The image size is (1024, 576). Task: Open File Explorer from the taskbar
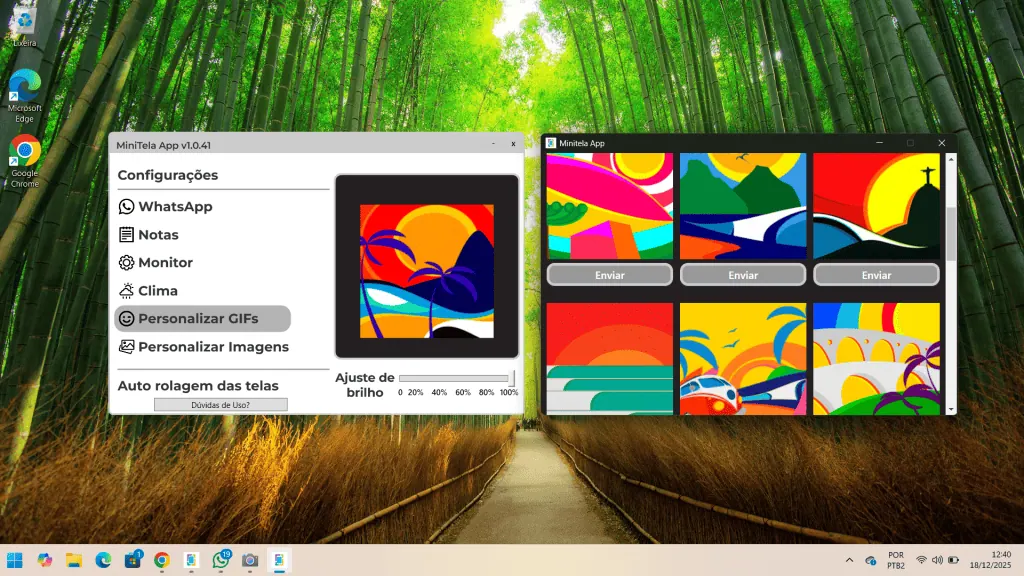[x=74, y=560]
